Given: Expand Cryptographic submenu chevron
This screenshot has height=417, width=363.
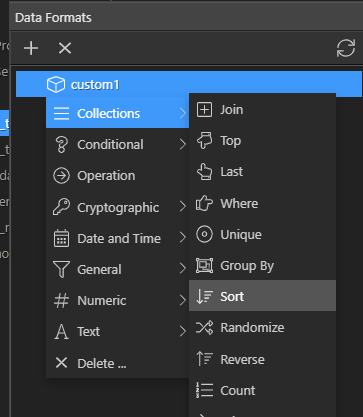Looking at the screenshot, I should (182, 207).
